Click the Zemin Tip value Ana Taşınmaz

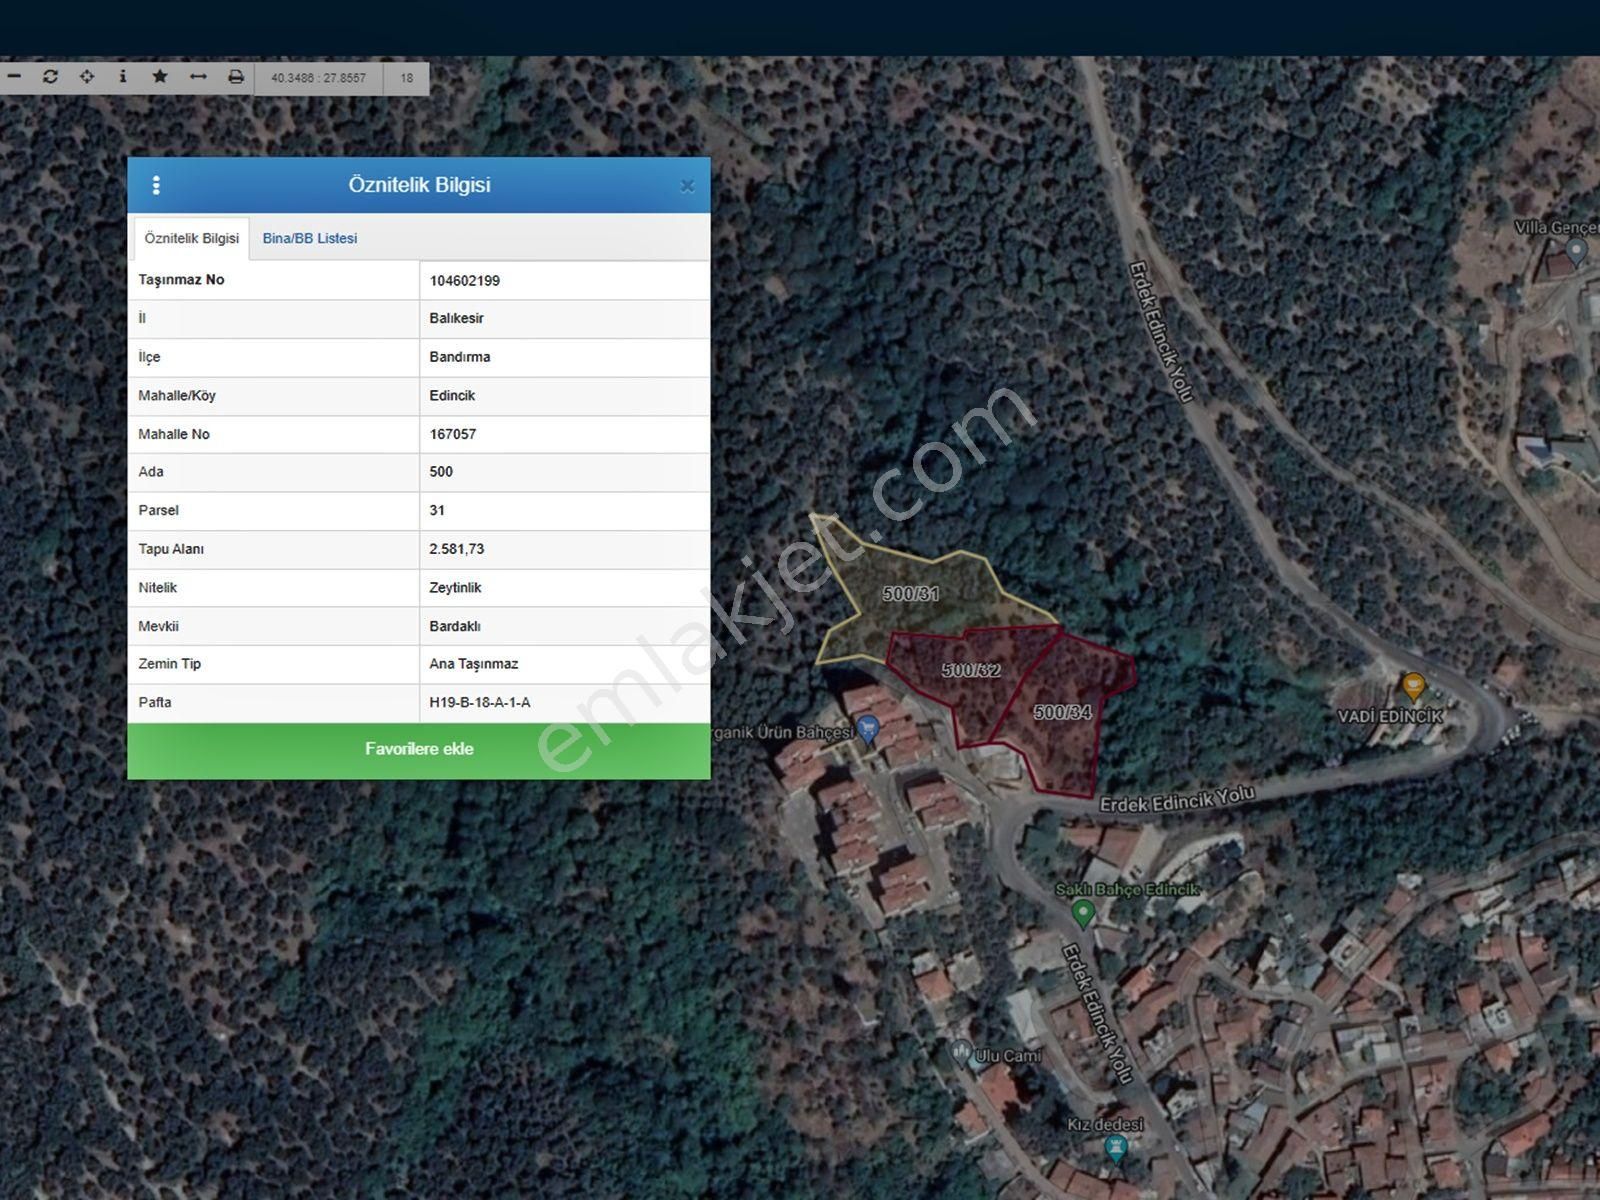coord(474,664)
